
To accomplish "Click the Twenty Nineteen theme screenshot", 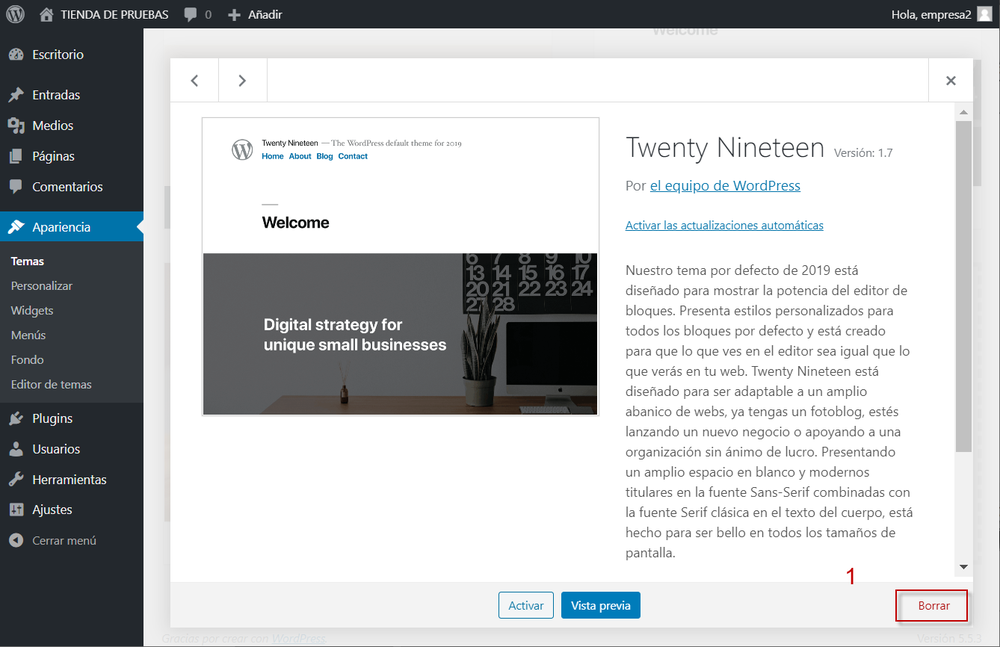I will (x=401, y=267).
